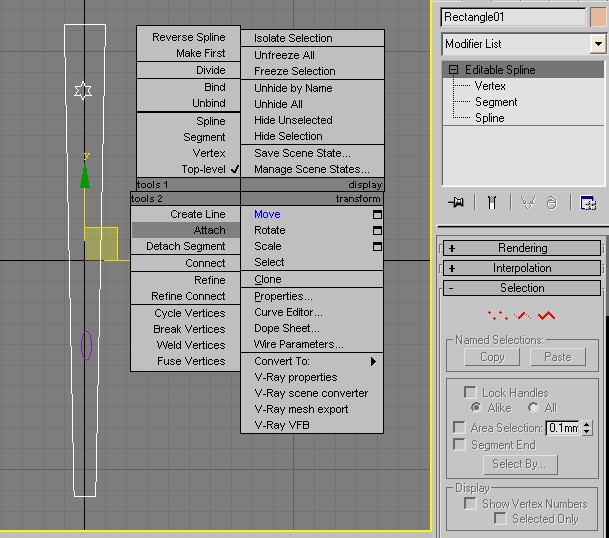Select the red Spline sub-object icon
The image size is (609, 538).
coord(546,316)
